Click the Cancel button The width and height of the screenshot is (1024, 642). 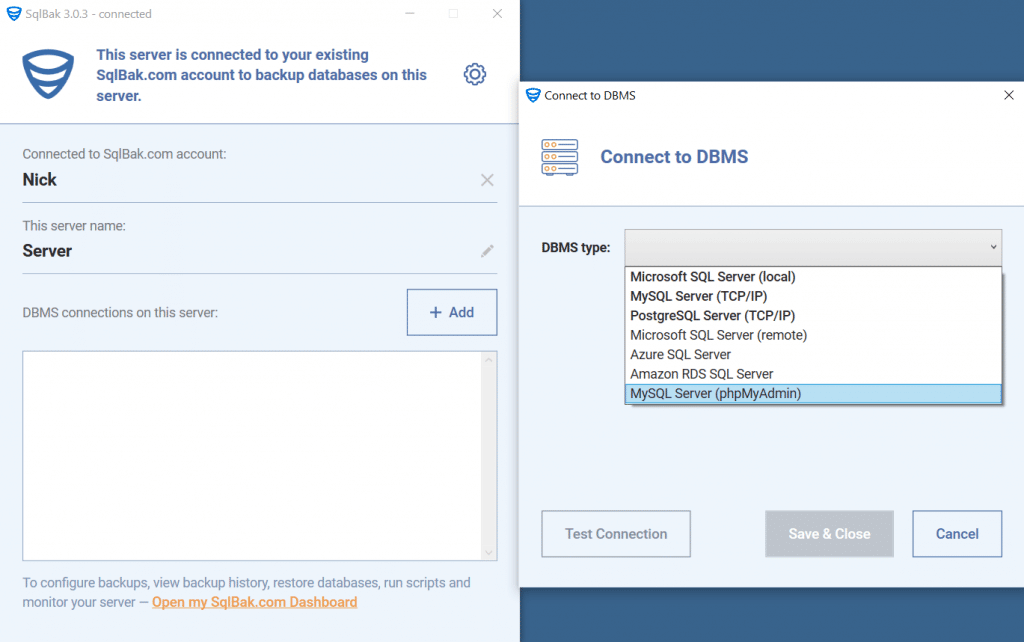click(x=956, y=534)
